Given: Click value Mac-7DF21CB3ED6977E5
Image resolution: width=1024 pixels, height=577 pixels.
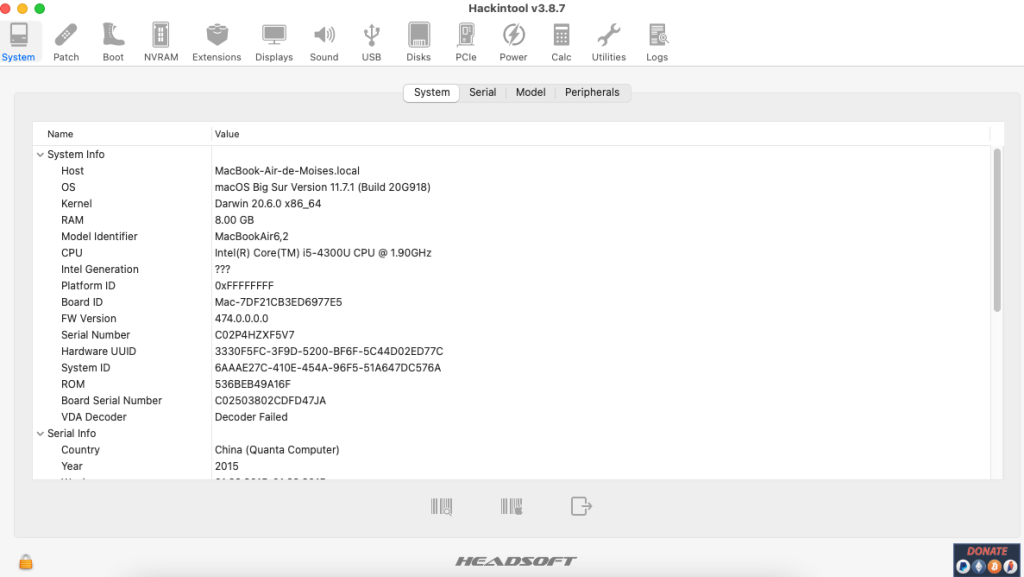Looking at the screenshot, I should [x=278, y=302].
